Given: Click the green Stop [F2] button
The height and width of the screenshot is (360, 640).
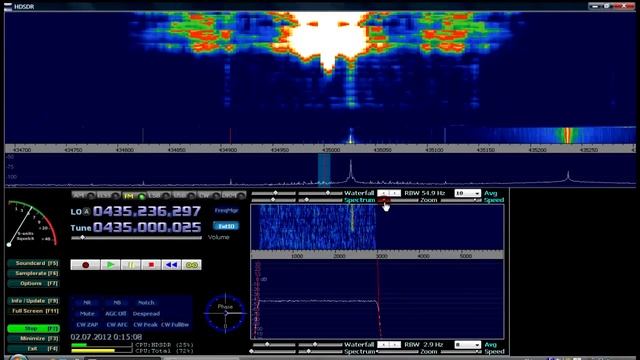Looking at the screenshot, I should point(34,328).
